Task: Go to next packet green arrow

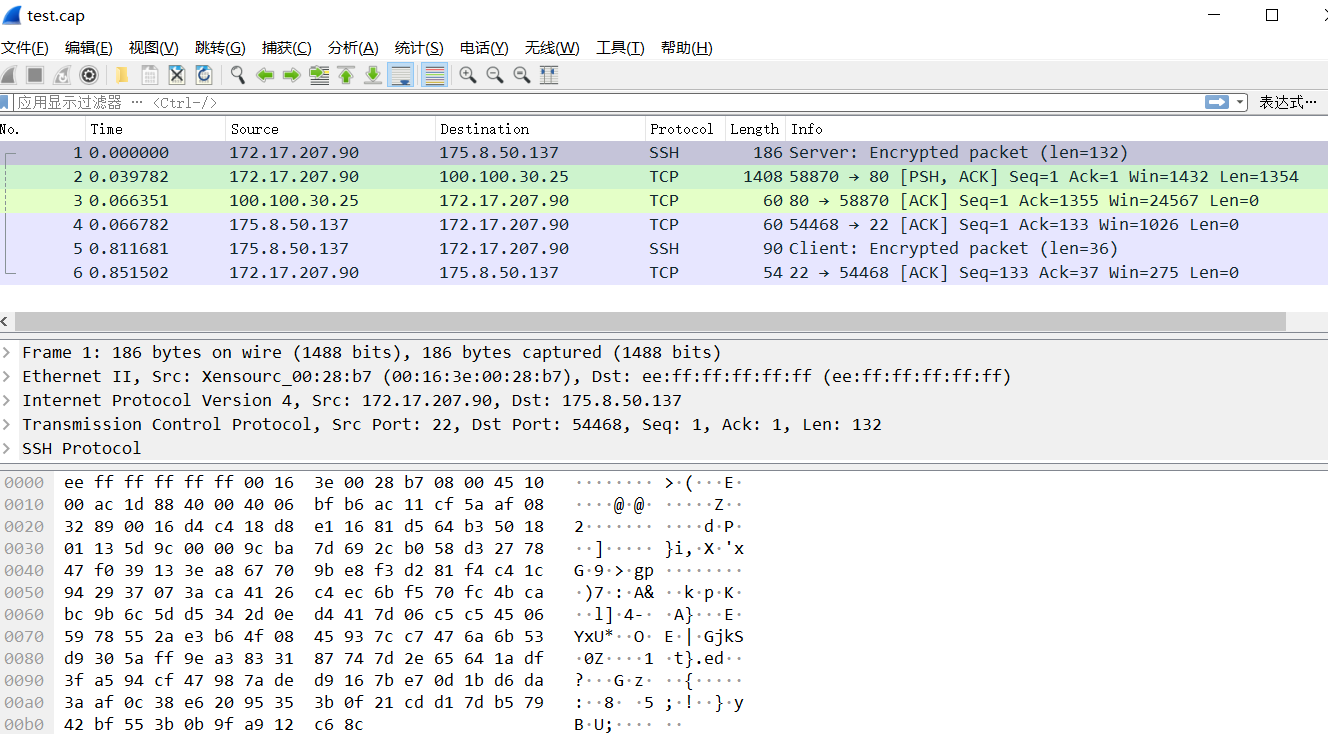Action: 292,75
